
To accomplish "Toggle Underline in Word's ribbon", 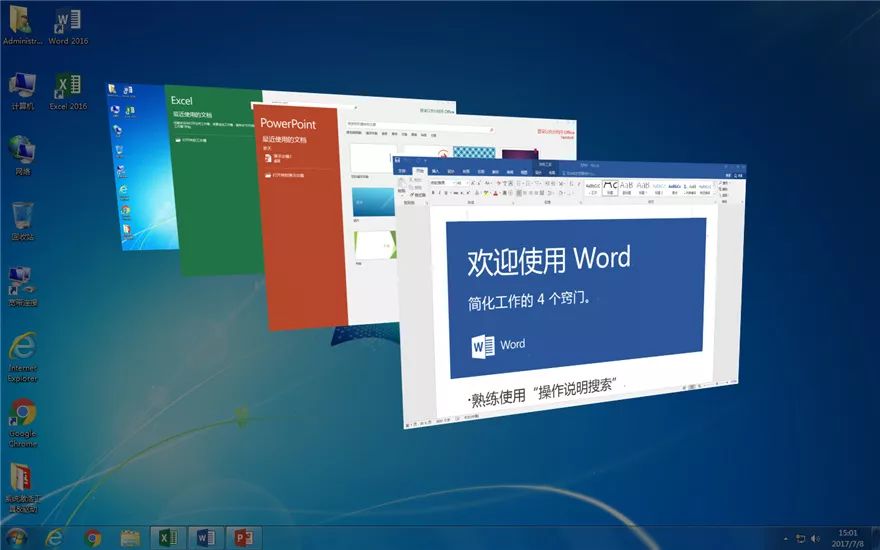I will click(446, 193).
